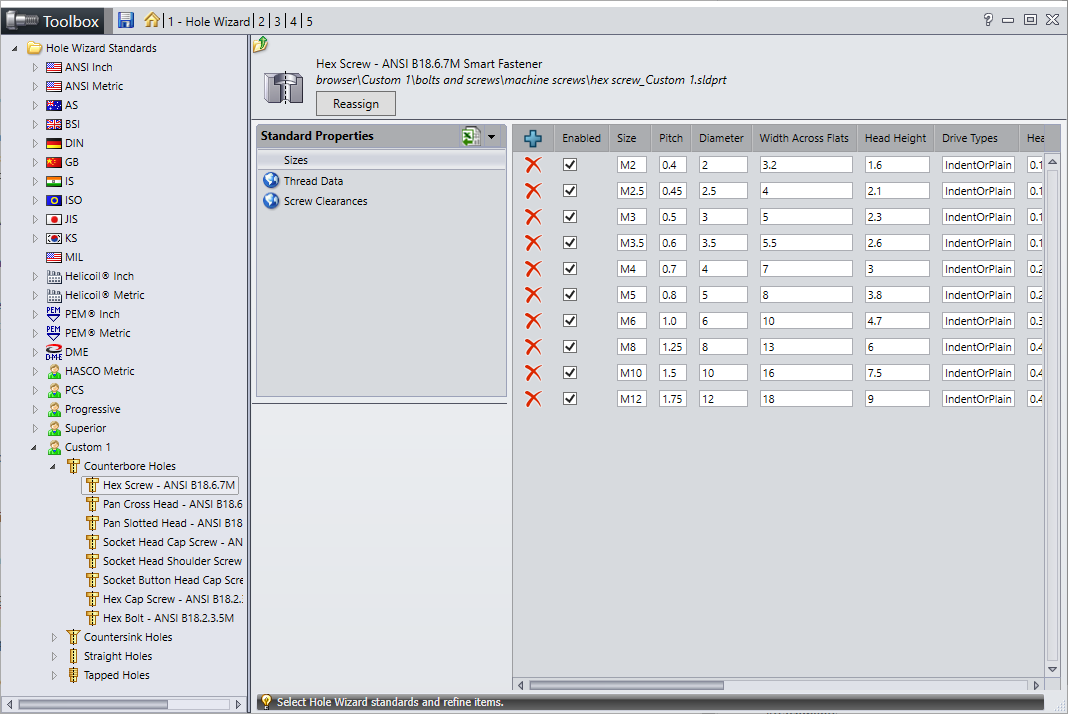This screenshot has width=1068, height=714.
Task: Click the PEM Inch standard icon
Action: coord(54,314)
